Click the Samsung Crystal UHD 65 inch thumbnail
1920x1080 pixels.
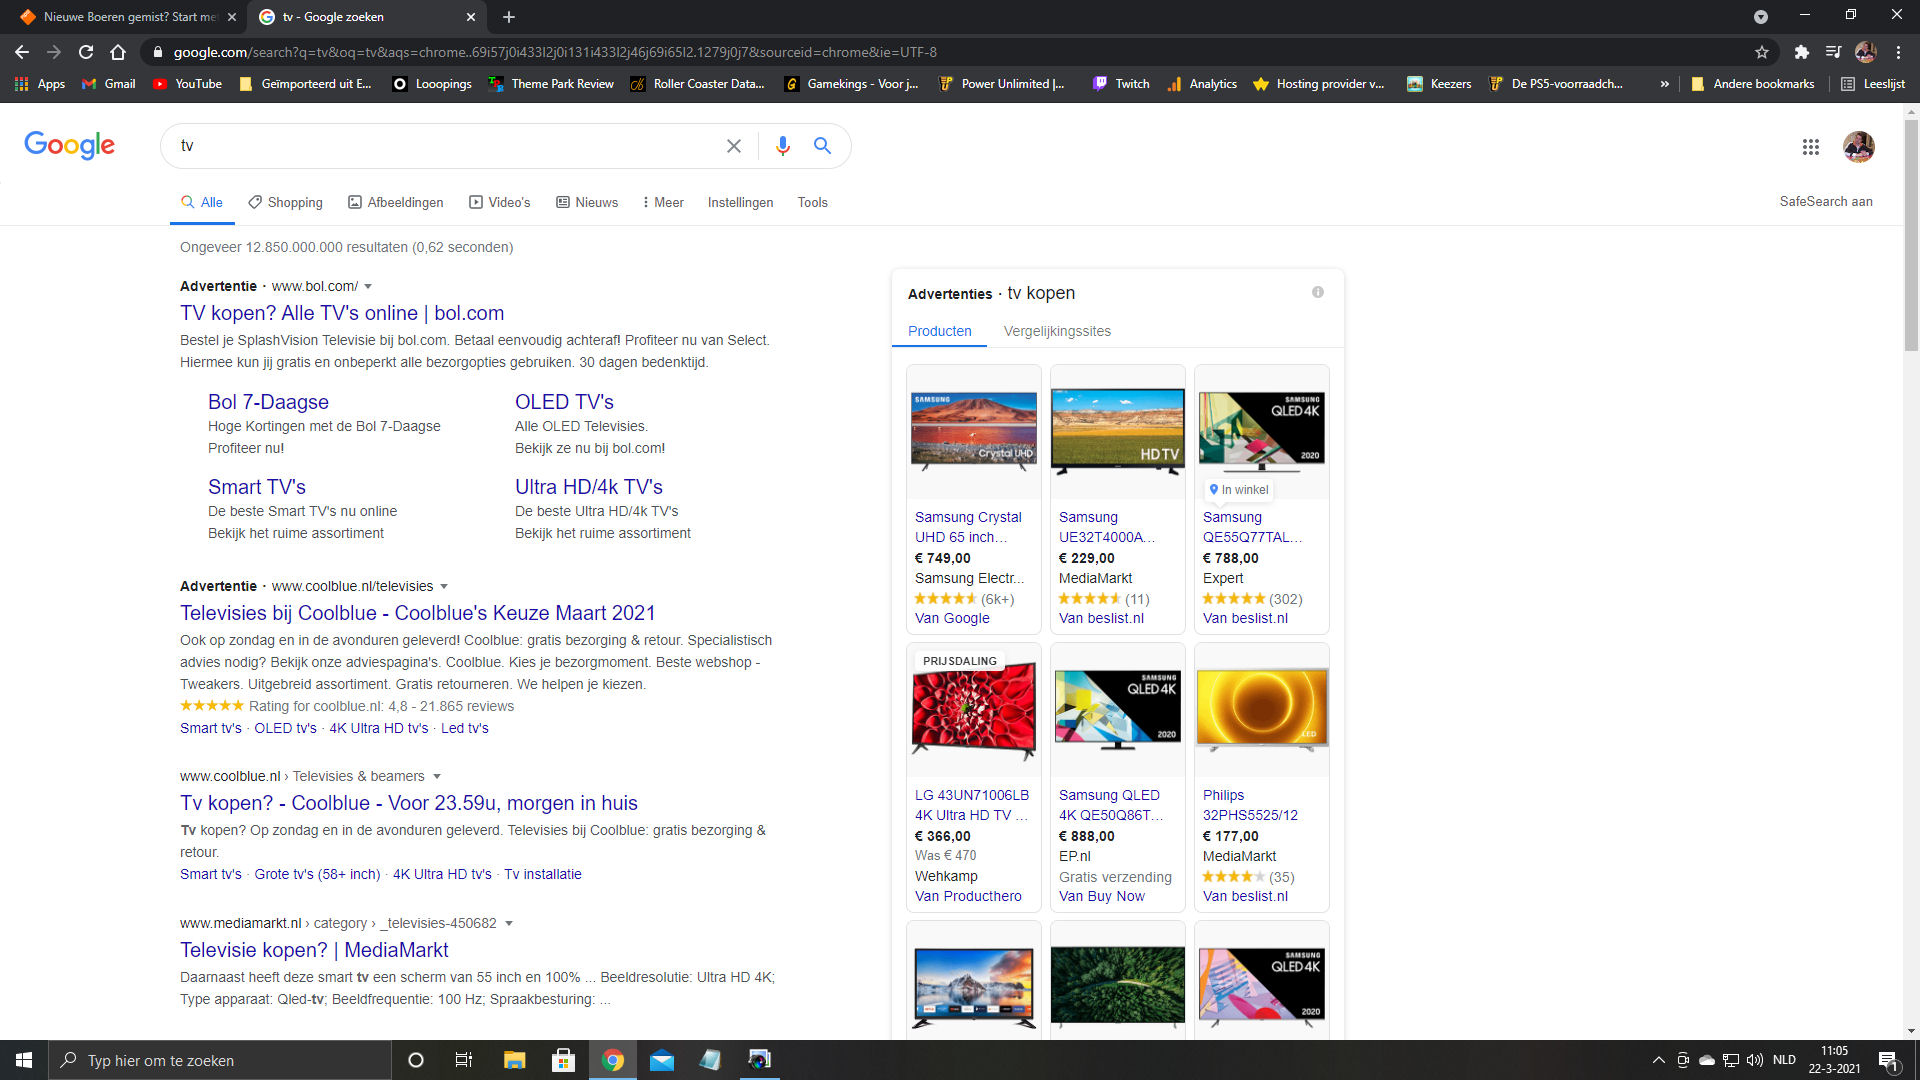coord(973,431)
